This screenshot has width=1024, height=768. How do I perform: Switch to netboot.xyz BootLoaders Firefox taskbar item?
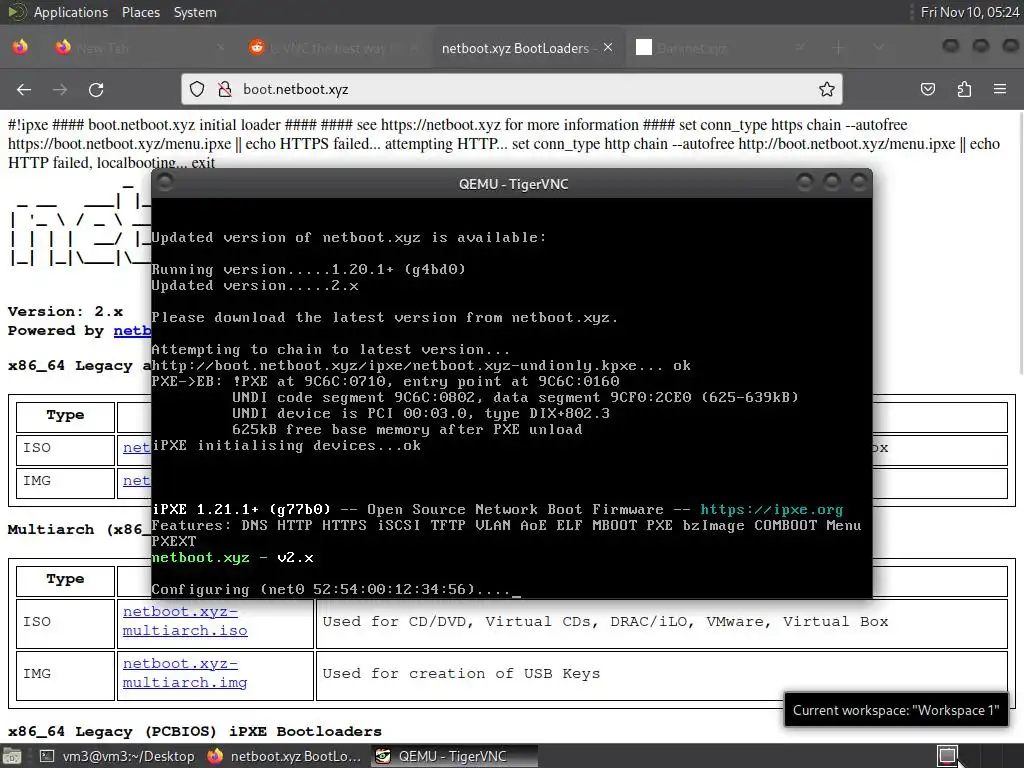(x=283, y=756)
